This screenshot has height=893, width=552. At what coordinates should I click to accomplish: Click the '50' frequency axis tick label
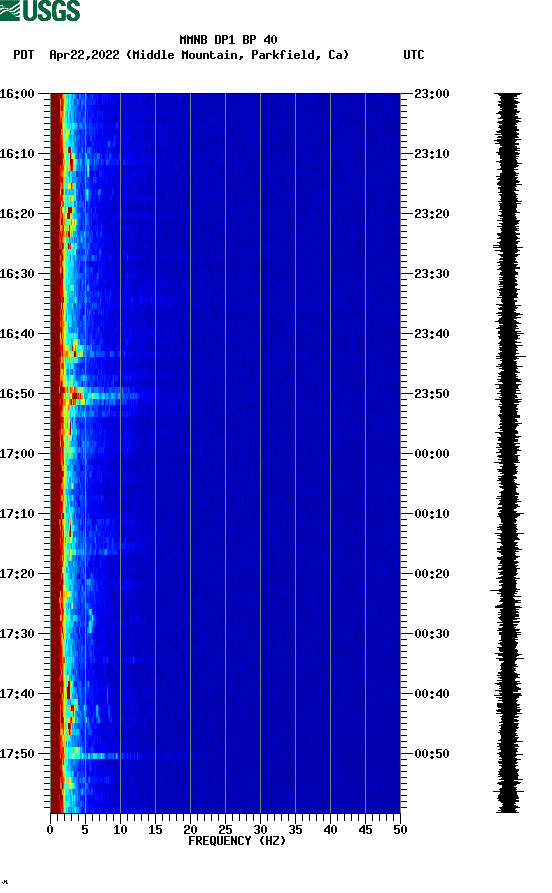pyautogui.click(x=400, y=830)
